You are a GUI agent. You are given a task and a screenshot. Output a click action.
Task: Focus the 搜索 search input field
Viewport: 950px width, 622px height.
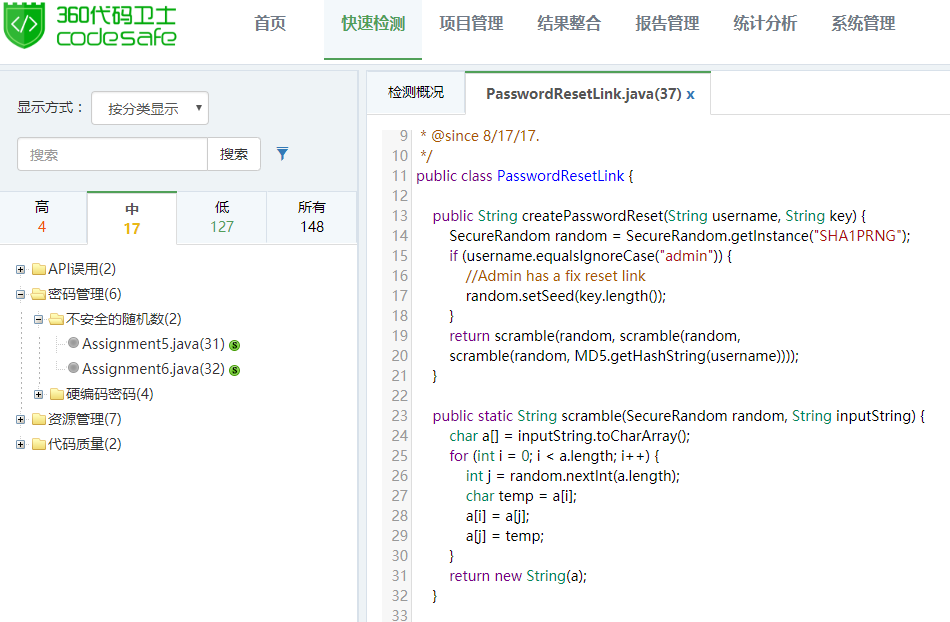pyautogui.click(x=112, y=154)
